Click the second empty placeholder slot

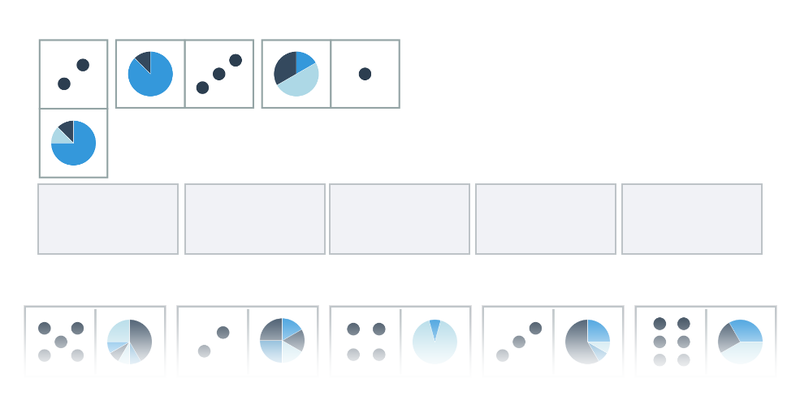(255, 219)
